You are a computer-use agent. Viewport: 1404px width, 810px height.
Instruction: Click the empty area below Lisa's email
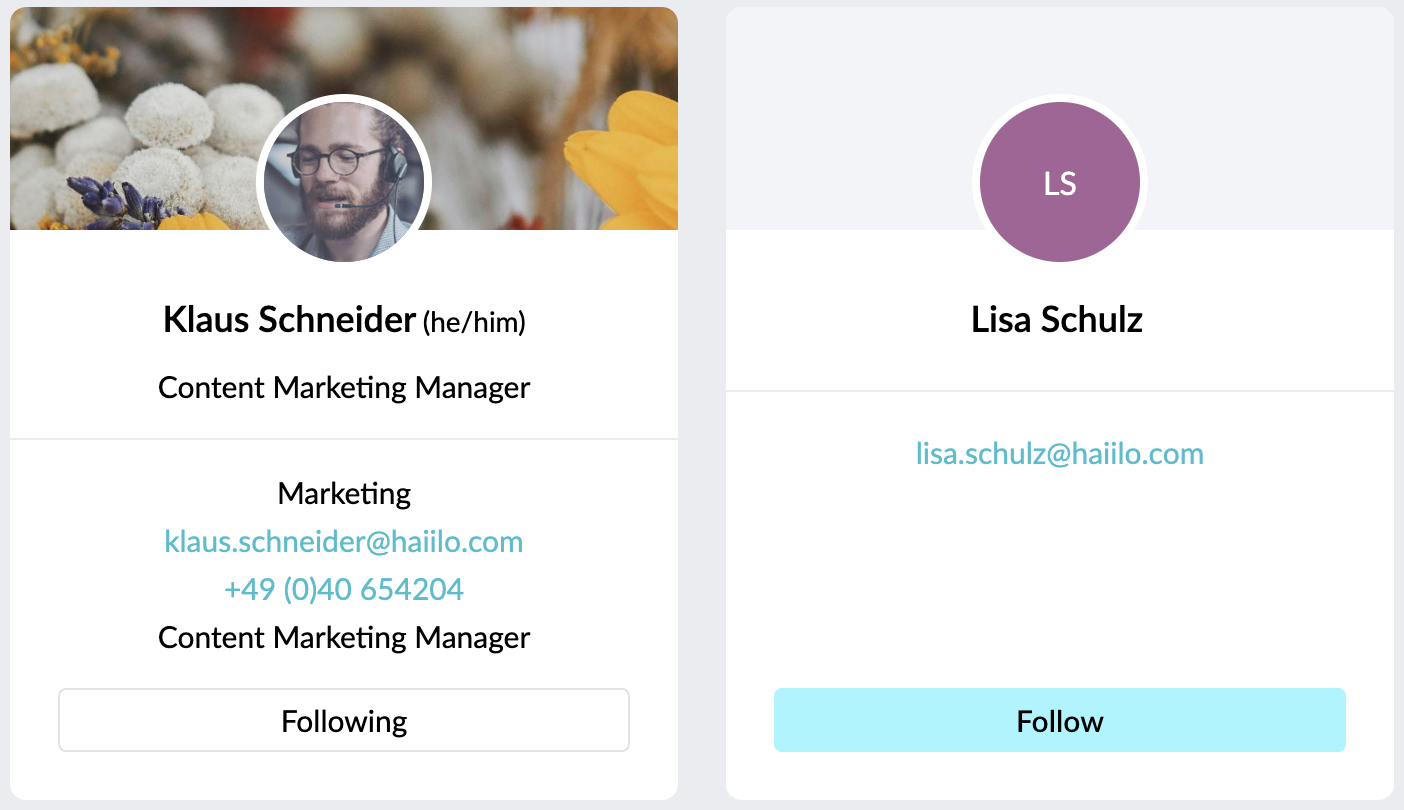[x=1059, y=570]
